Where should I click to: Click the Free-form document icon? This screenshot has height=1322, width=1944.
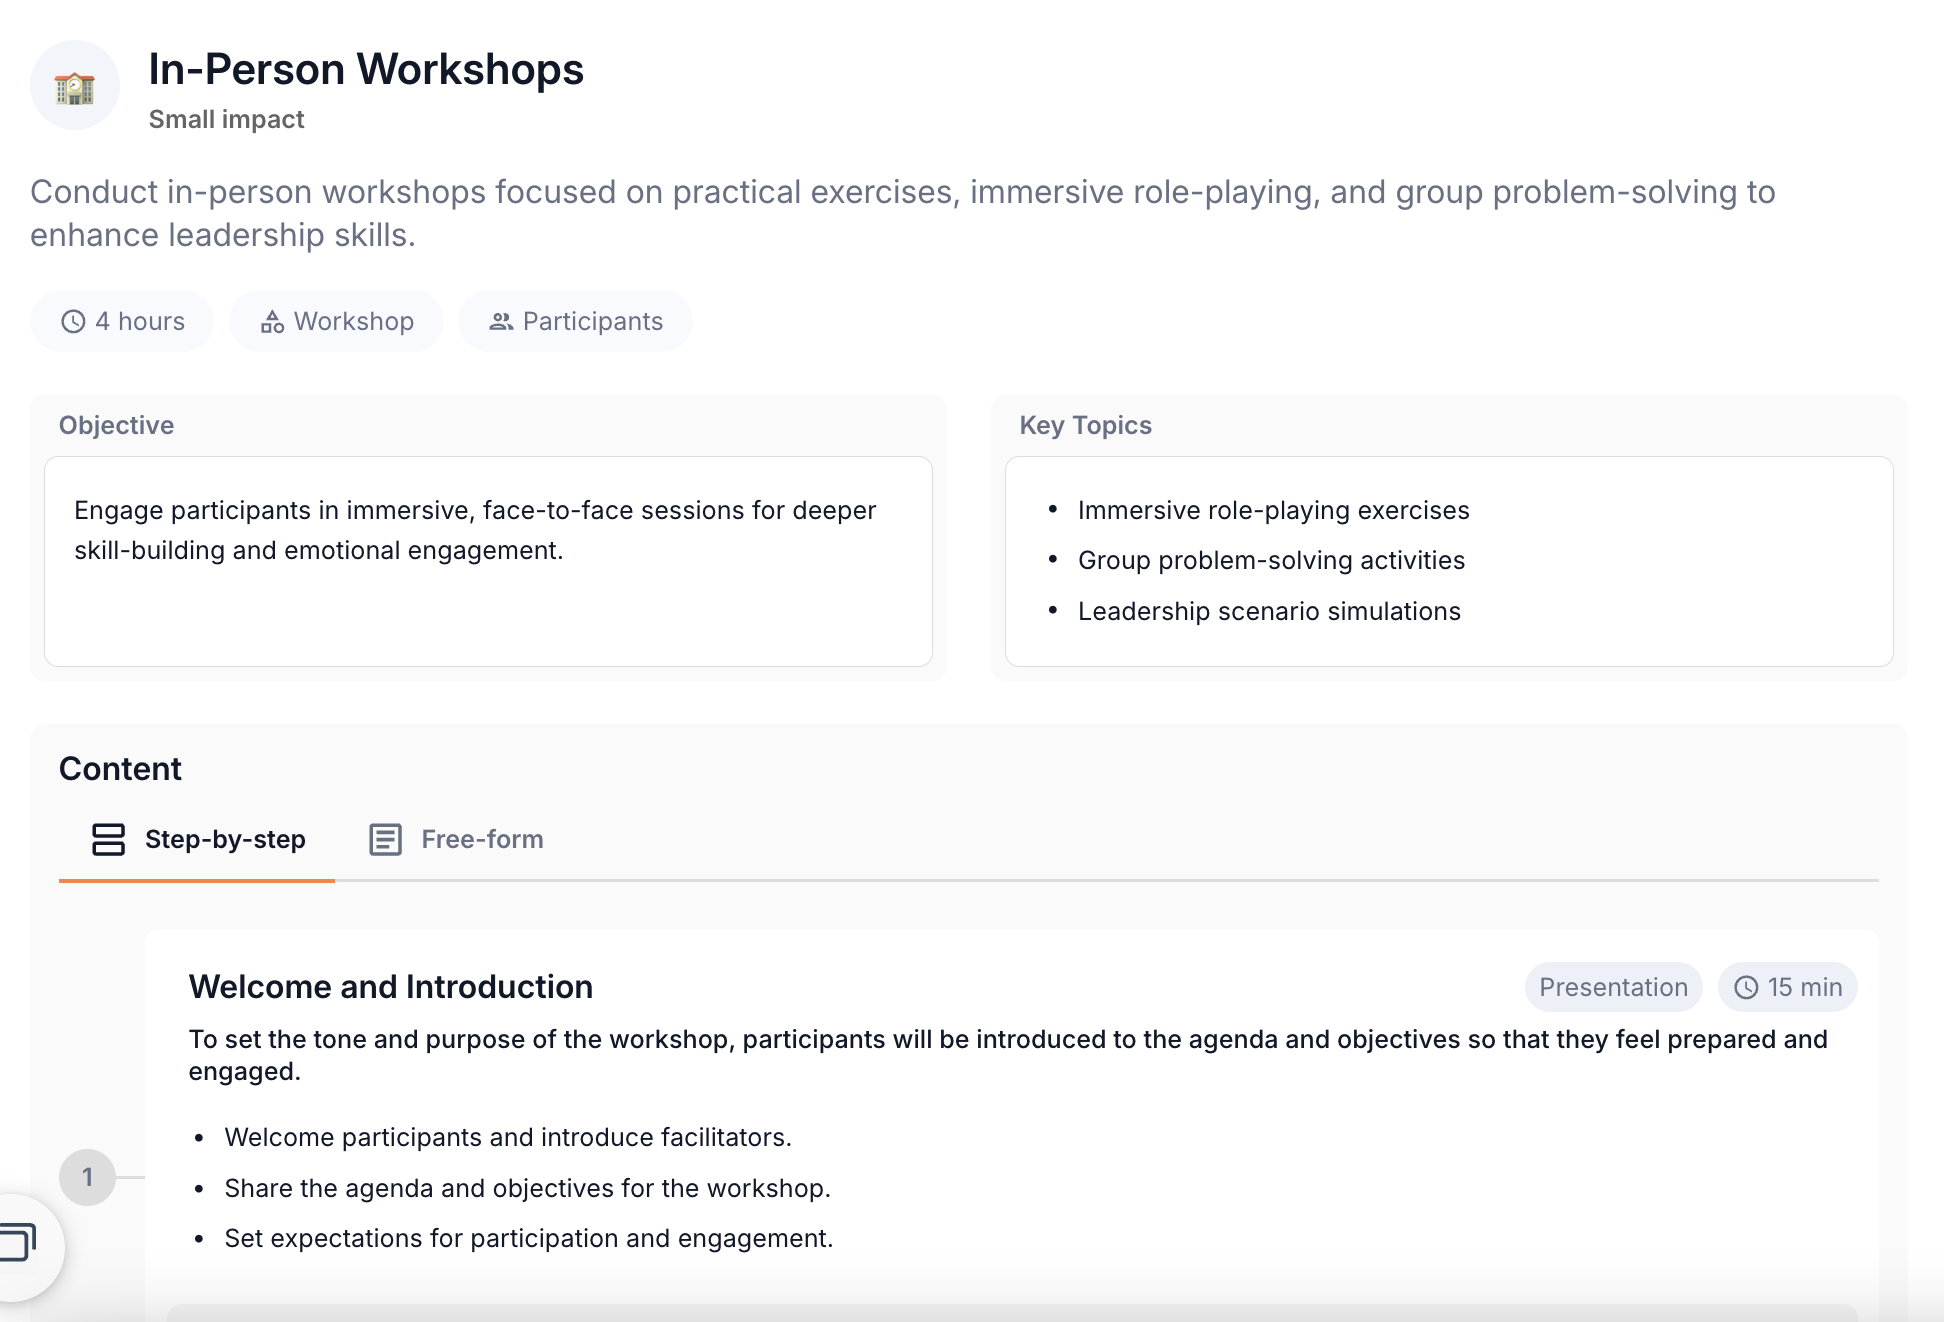385,840
